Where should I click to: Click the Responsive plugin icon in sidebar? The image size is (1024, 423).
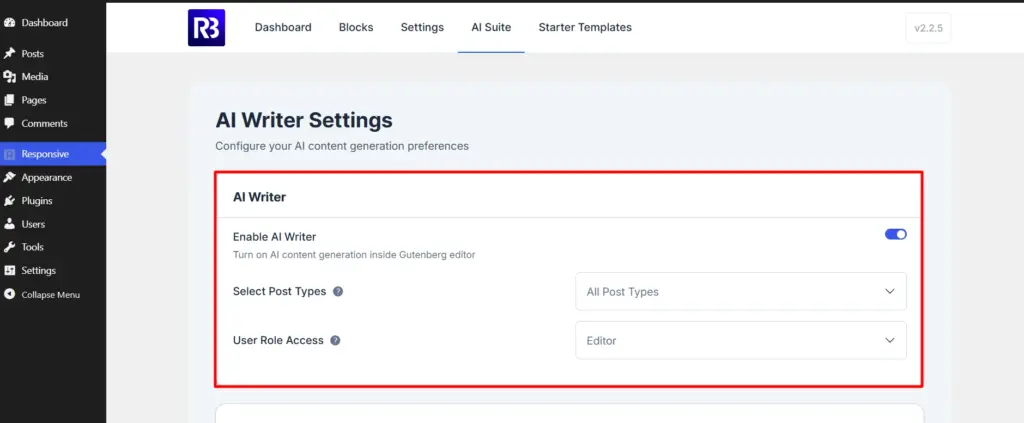click(9, 154)
